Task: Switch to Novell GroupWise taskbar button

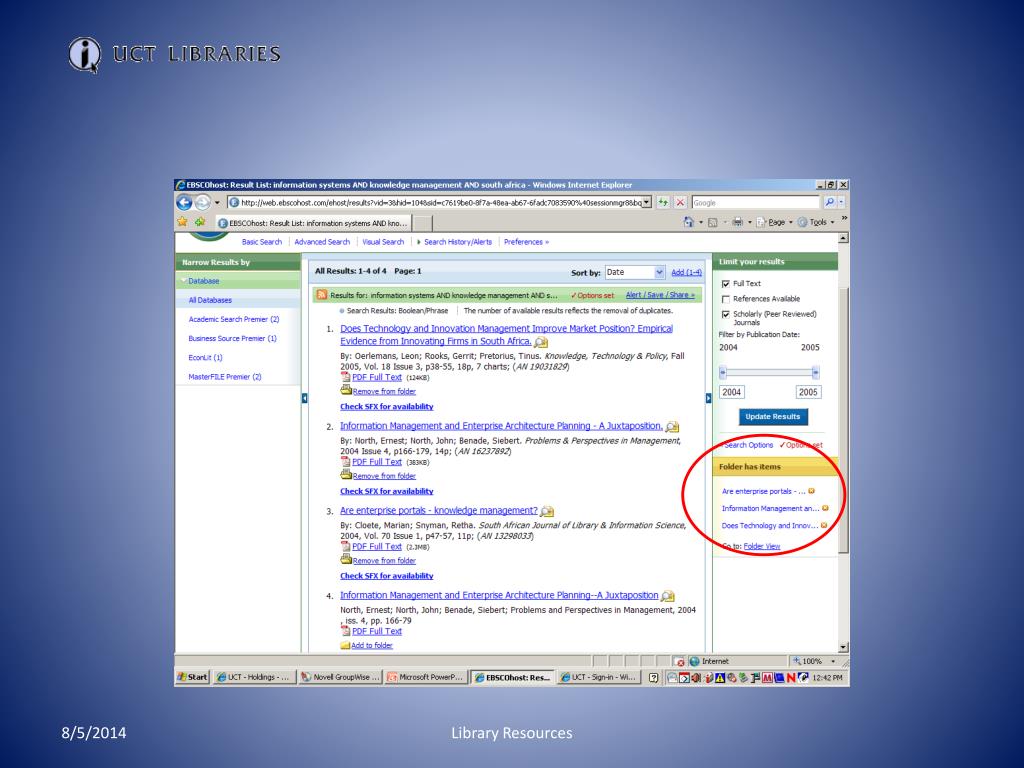Action: tap(340, 677)
